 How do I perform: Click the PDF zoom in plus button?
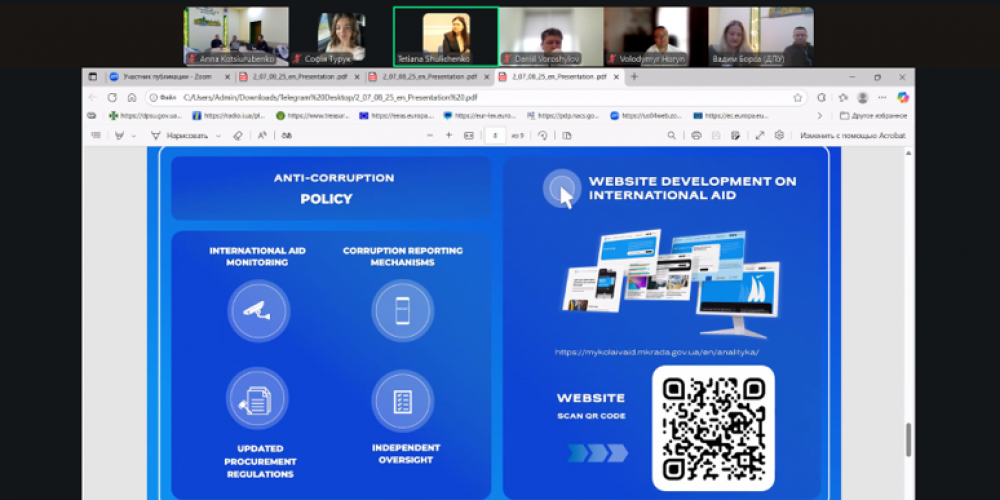pos(449,135)
